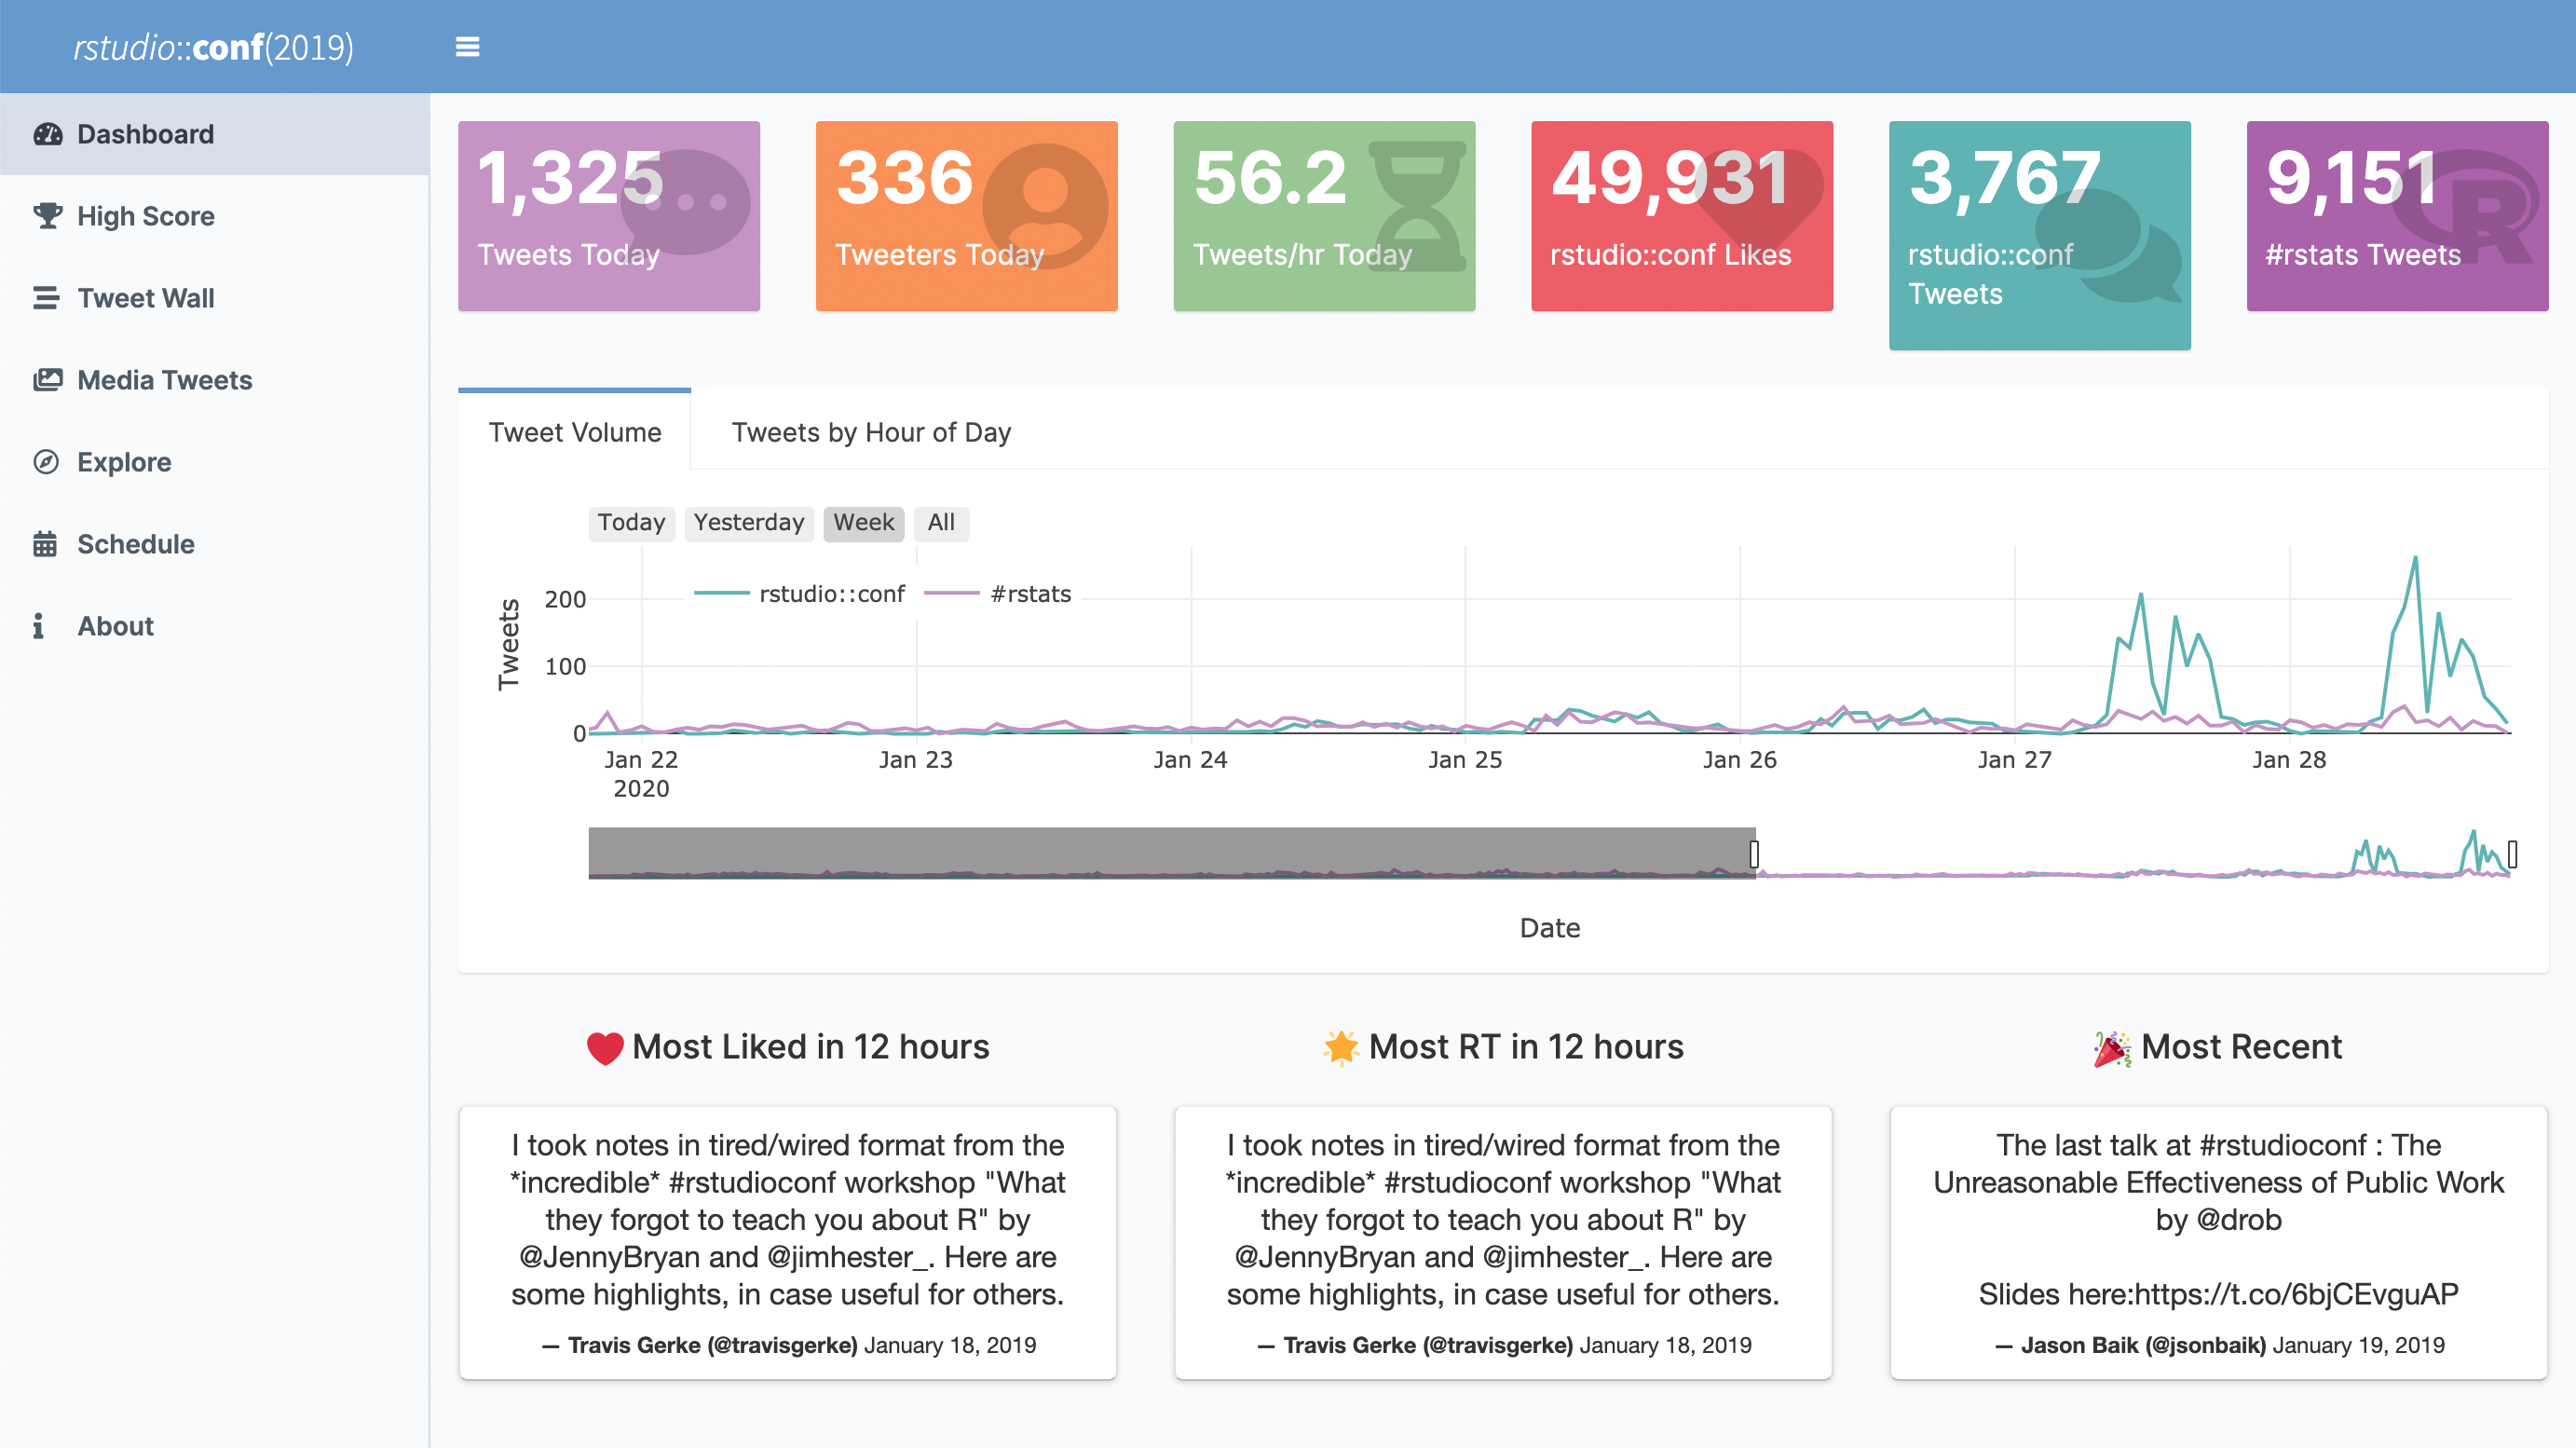Set chart range to Week

tap(864, 523)
